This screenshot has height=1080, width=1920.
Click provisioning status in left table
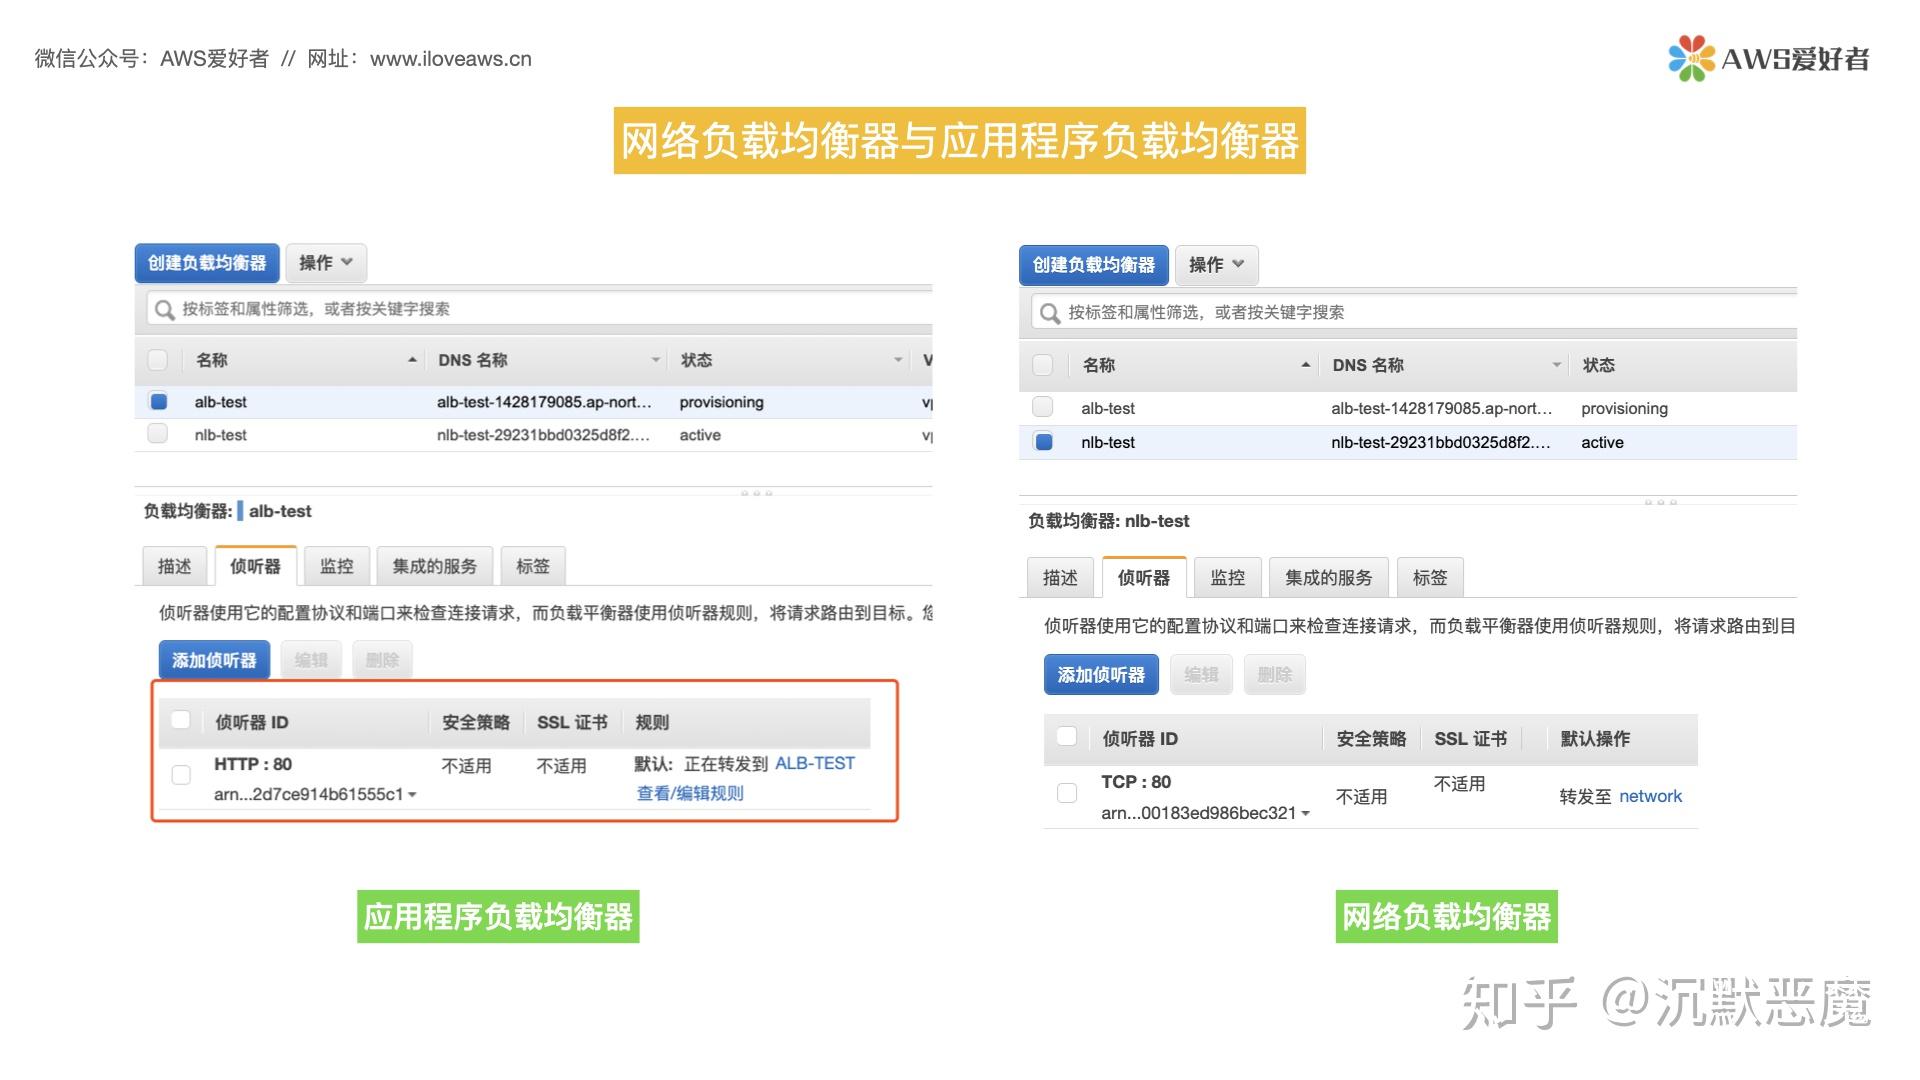point(721,402)
